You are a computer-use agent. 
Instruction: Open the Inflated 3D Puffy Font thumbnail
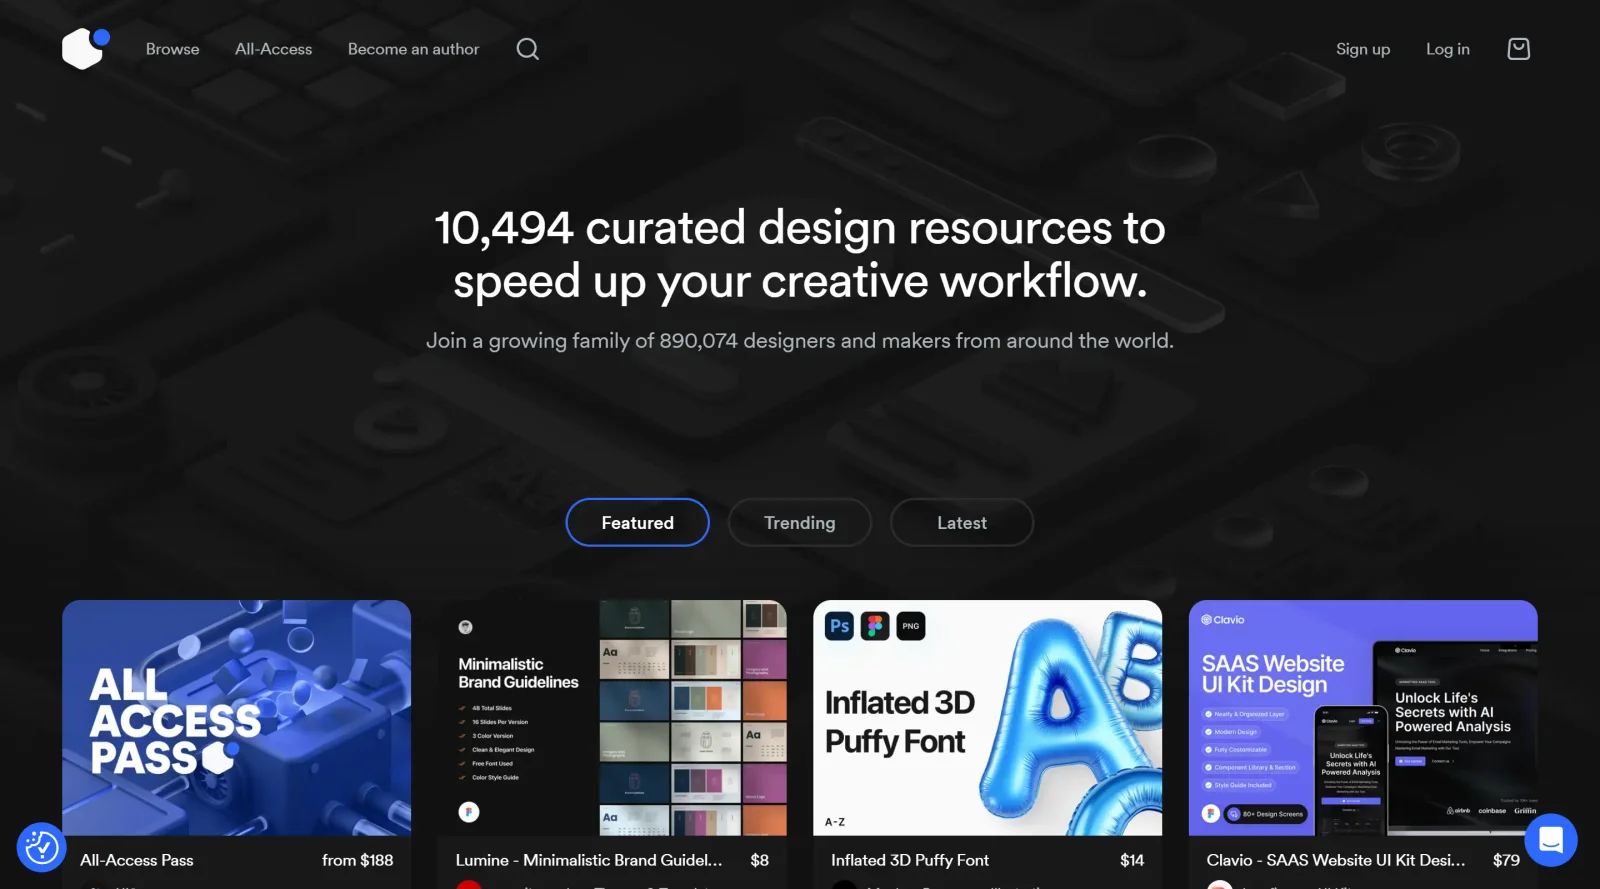pos(987,717)
